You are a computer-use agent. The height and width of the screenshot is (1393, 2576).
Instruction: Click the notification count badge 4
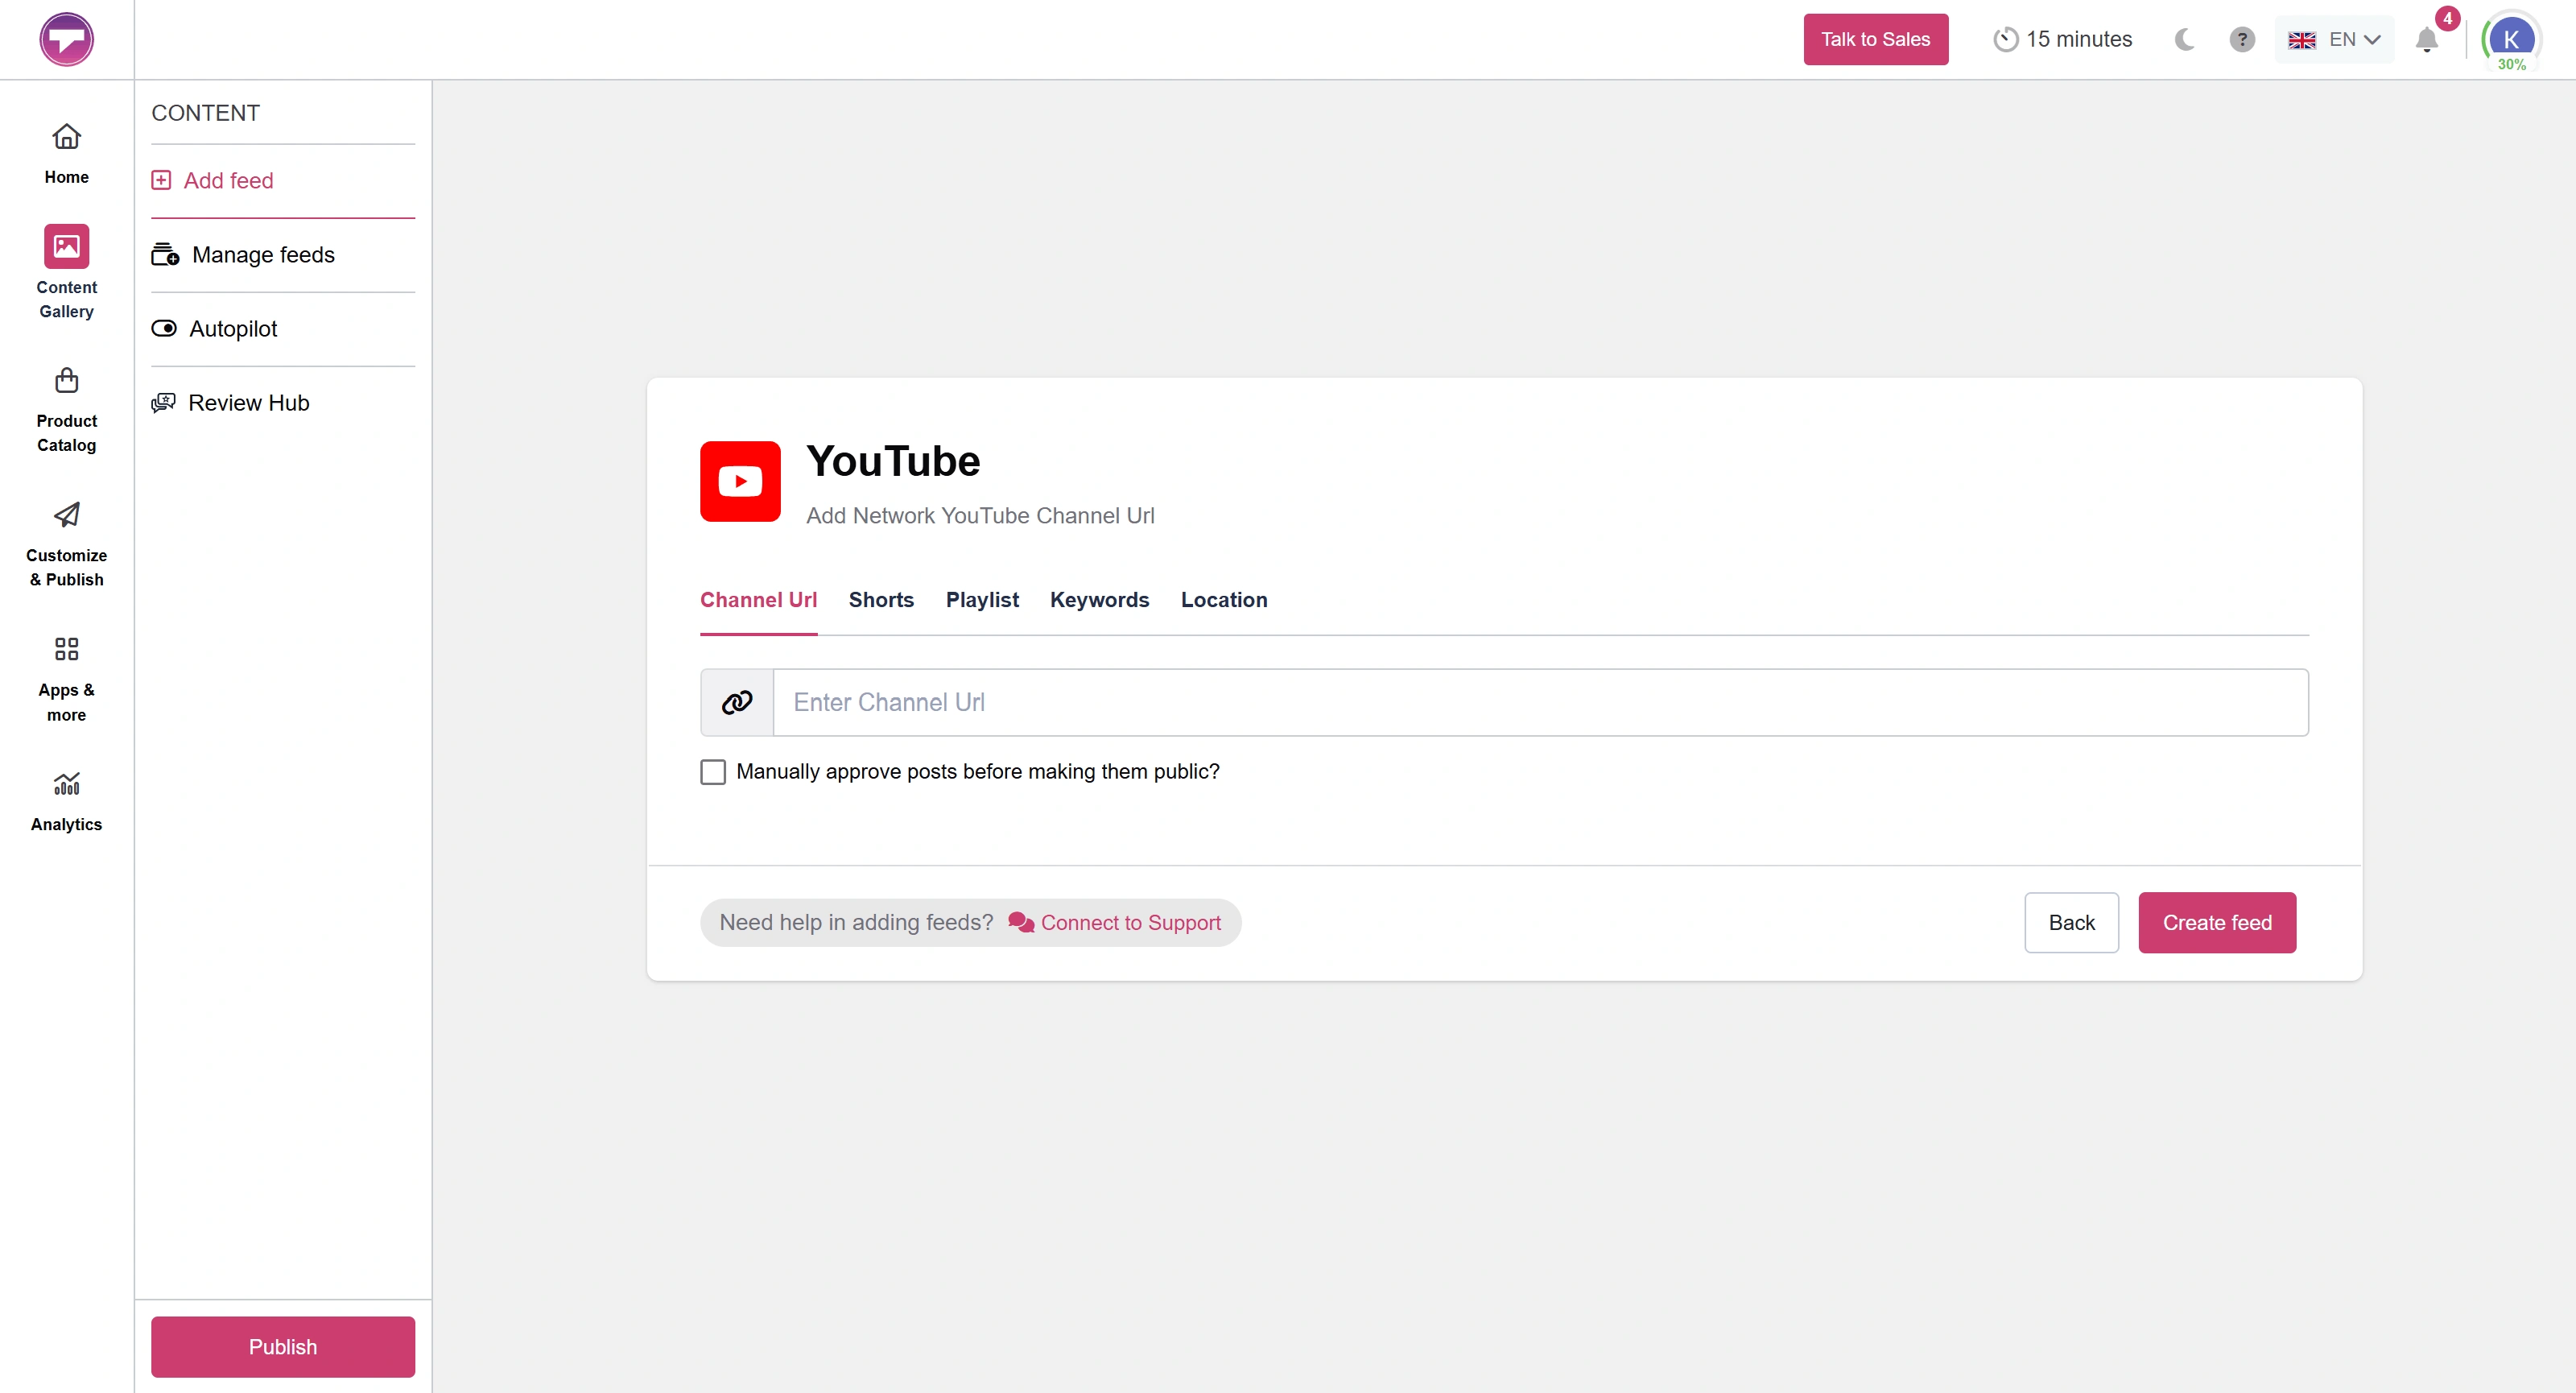(2447, 18)
